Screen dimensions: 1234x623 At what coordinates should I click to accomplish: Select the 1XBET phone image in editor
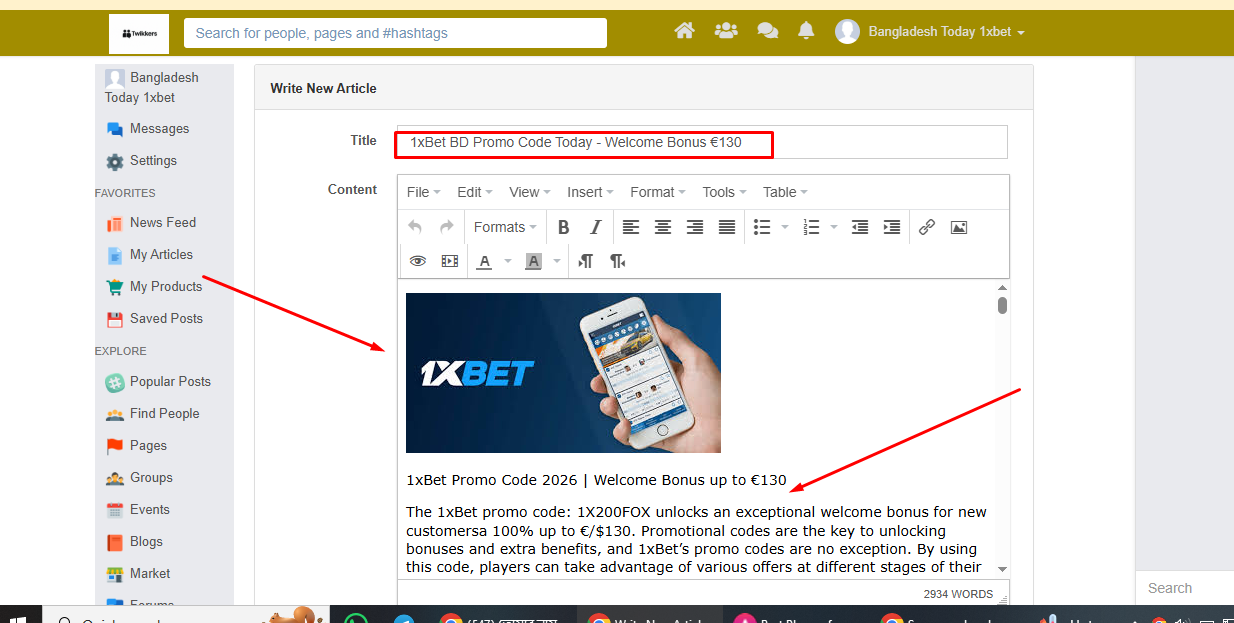coord(563,373)
